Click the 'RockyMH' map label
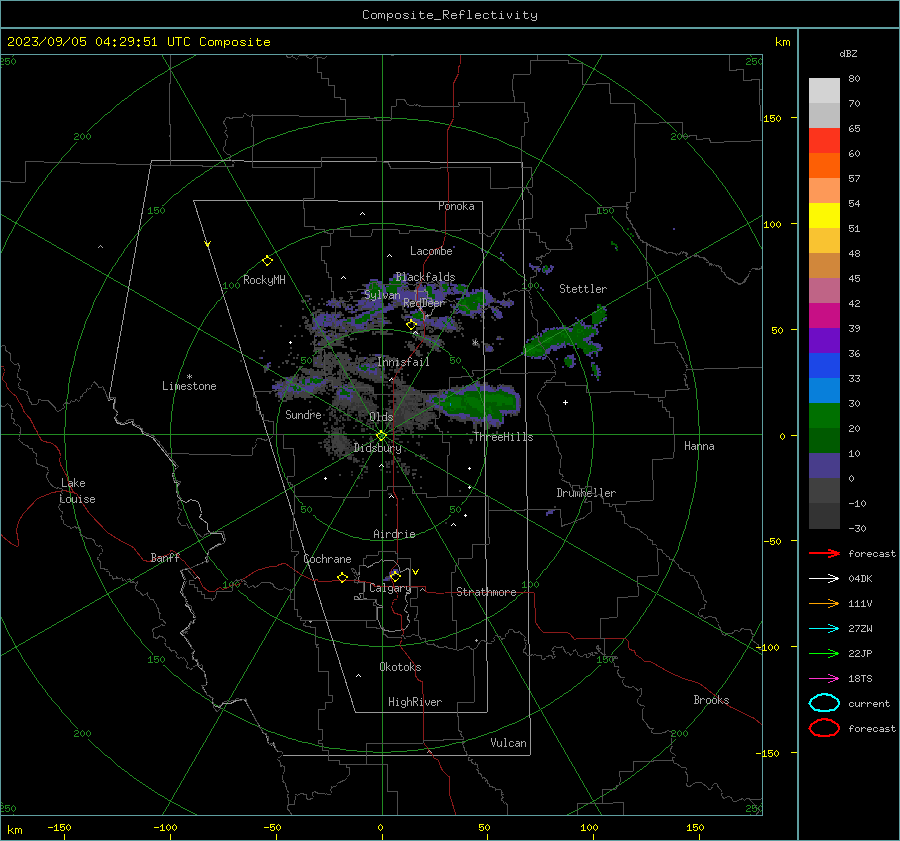 [264, 280]
